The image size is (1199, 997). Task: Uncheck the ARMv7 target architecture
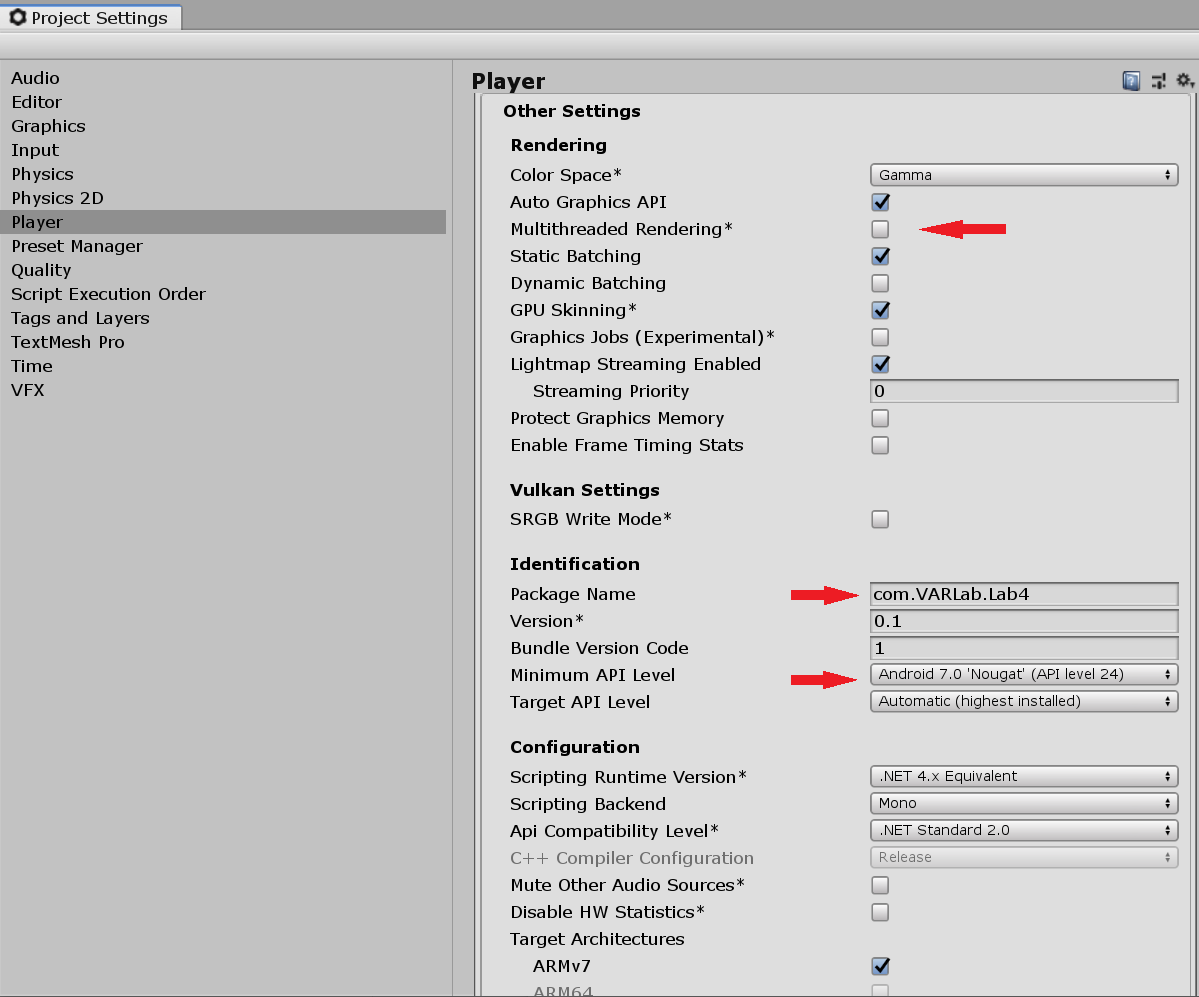pyautogui.click(x=880, y=966)
